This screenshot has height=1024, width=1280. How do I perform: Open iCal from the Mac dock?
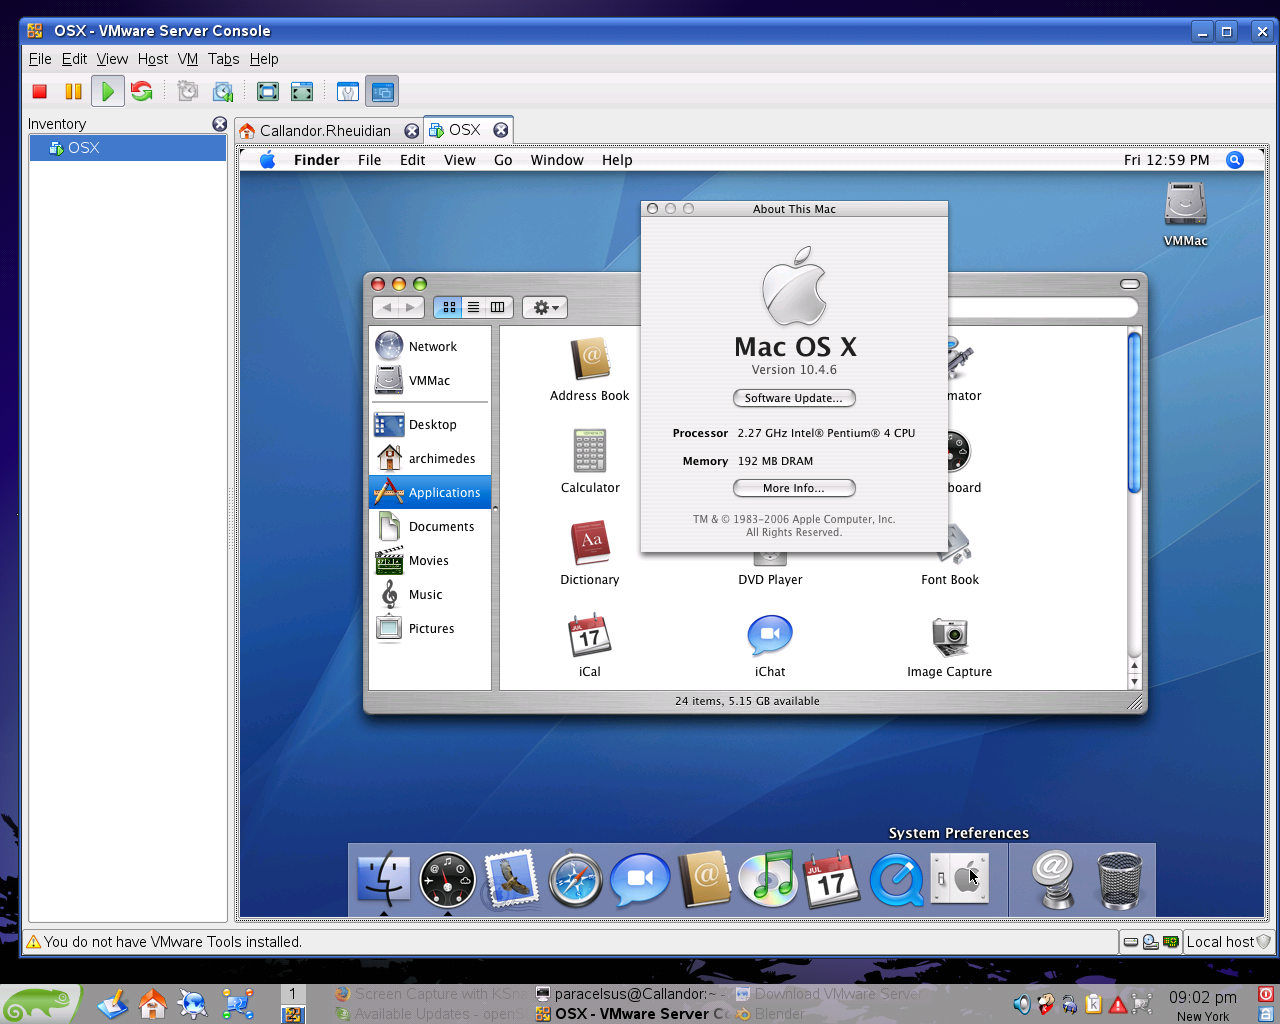pyautogui.click(x=832, y=880)
